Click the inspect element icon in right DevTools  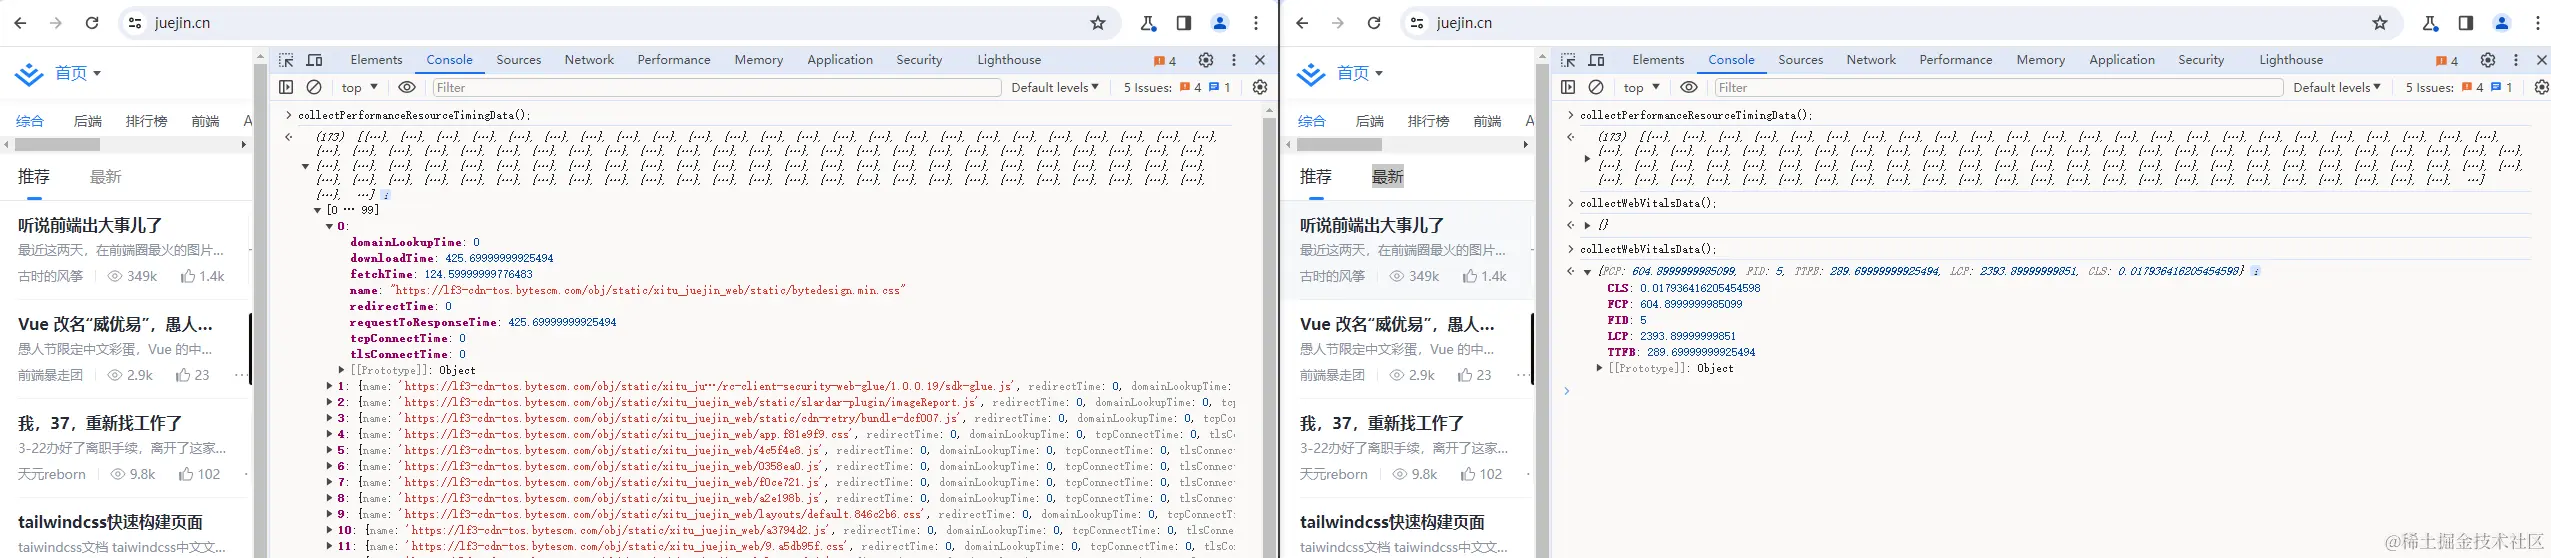[x=1568, y=60]
